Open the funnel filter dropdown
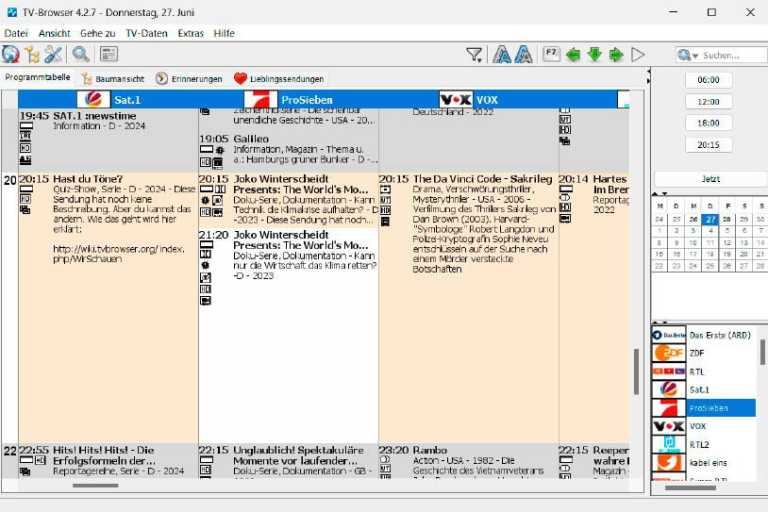Viewport: 768px width, 512px height. click(474, 55)
